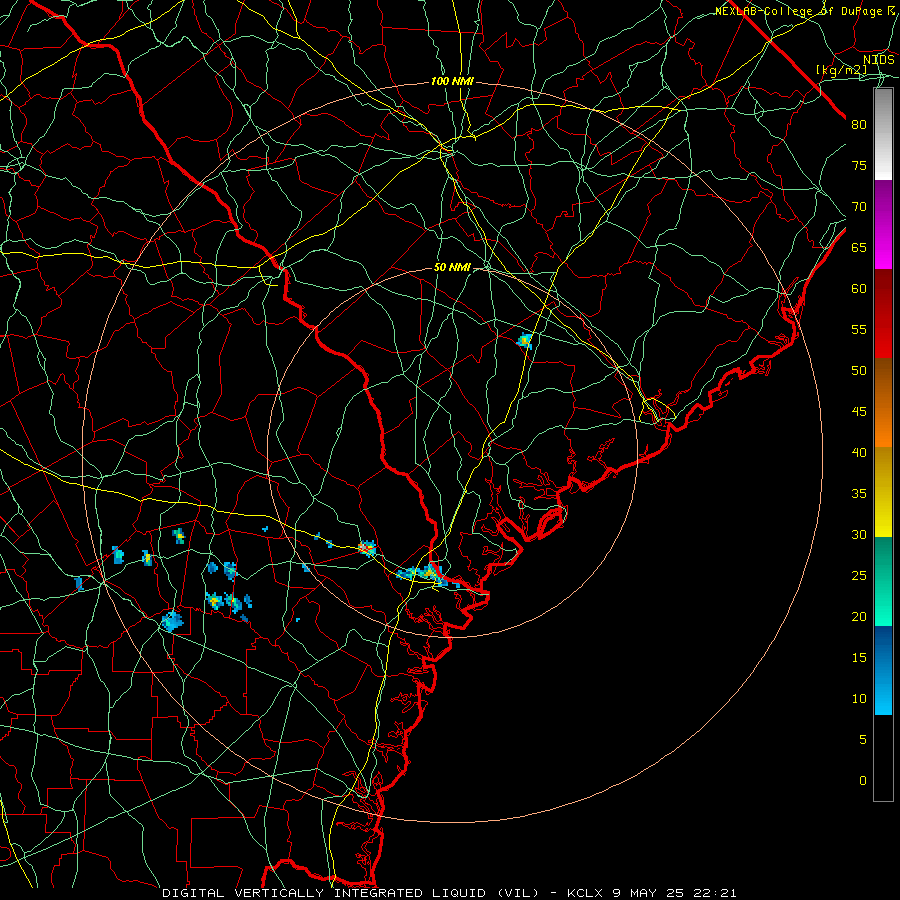
Task: Click the 20 value on the color scale
Action: [x=859, y=617]
